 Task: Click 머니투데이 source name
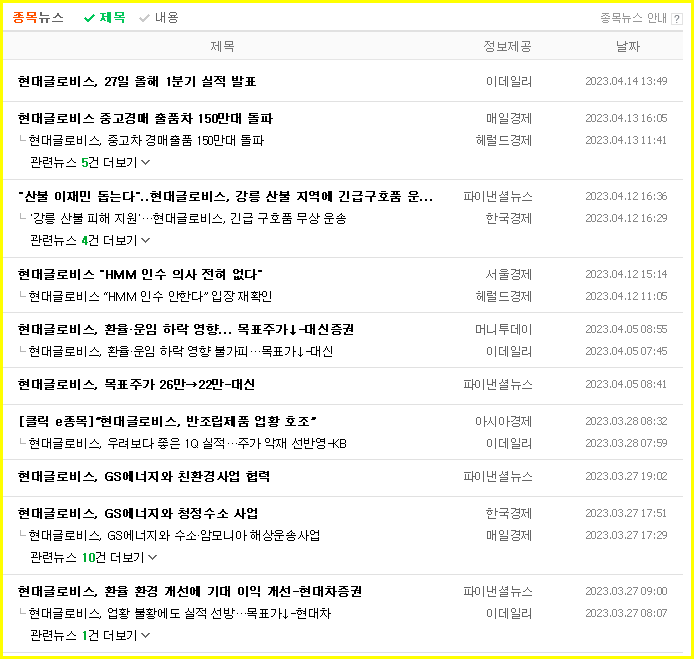504,329
